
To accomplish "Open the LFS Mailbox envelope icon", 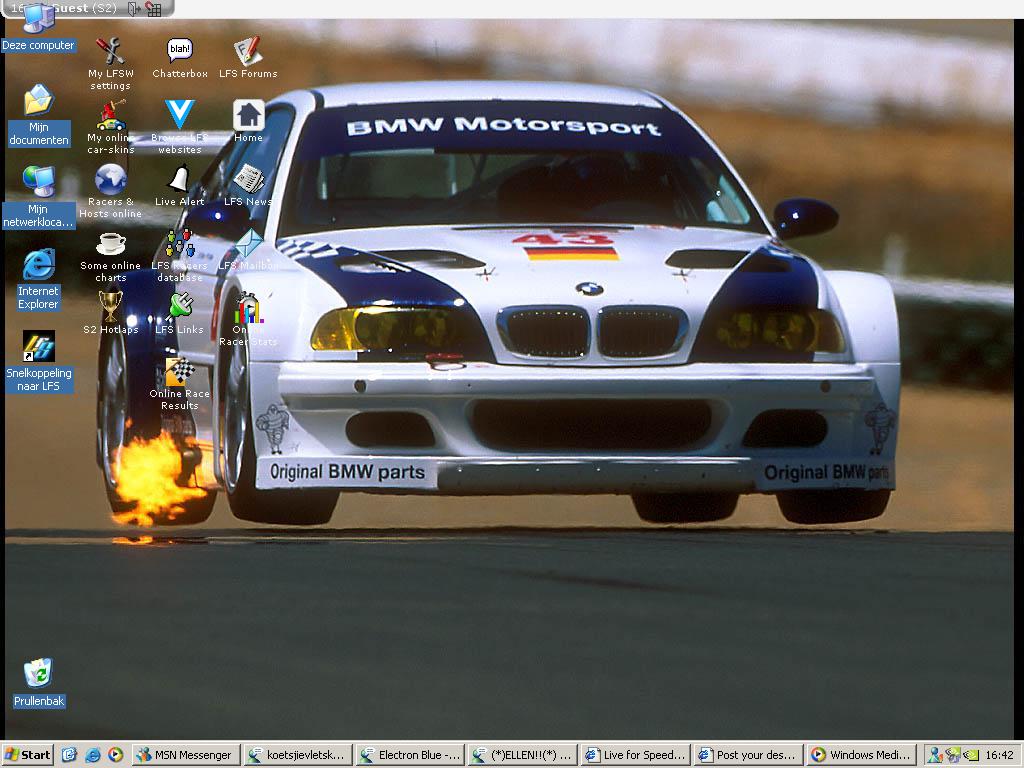I will click(249, 243).
